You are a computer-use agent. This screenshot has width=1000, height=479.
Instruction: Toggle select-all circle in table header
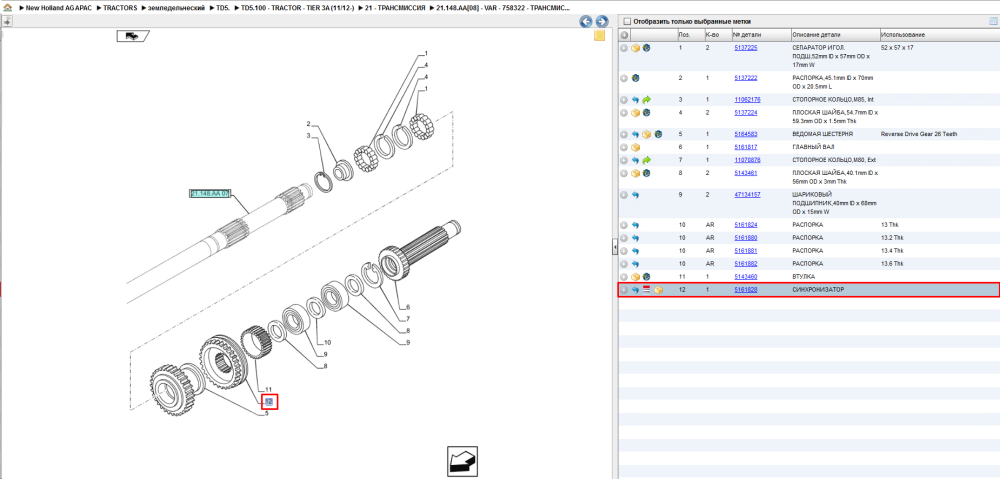pyautogui.click(x=624, y=35)
